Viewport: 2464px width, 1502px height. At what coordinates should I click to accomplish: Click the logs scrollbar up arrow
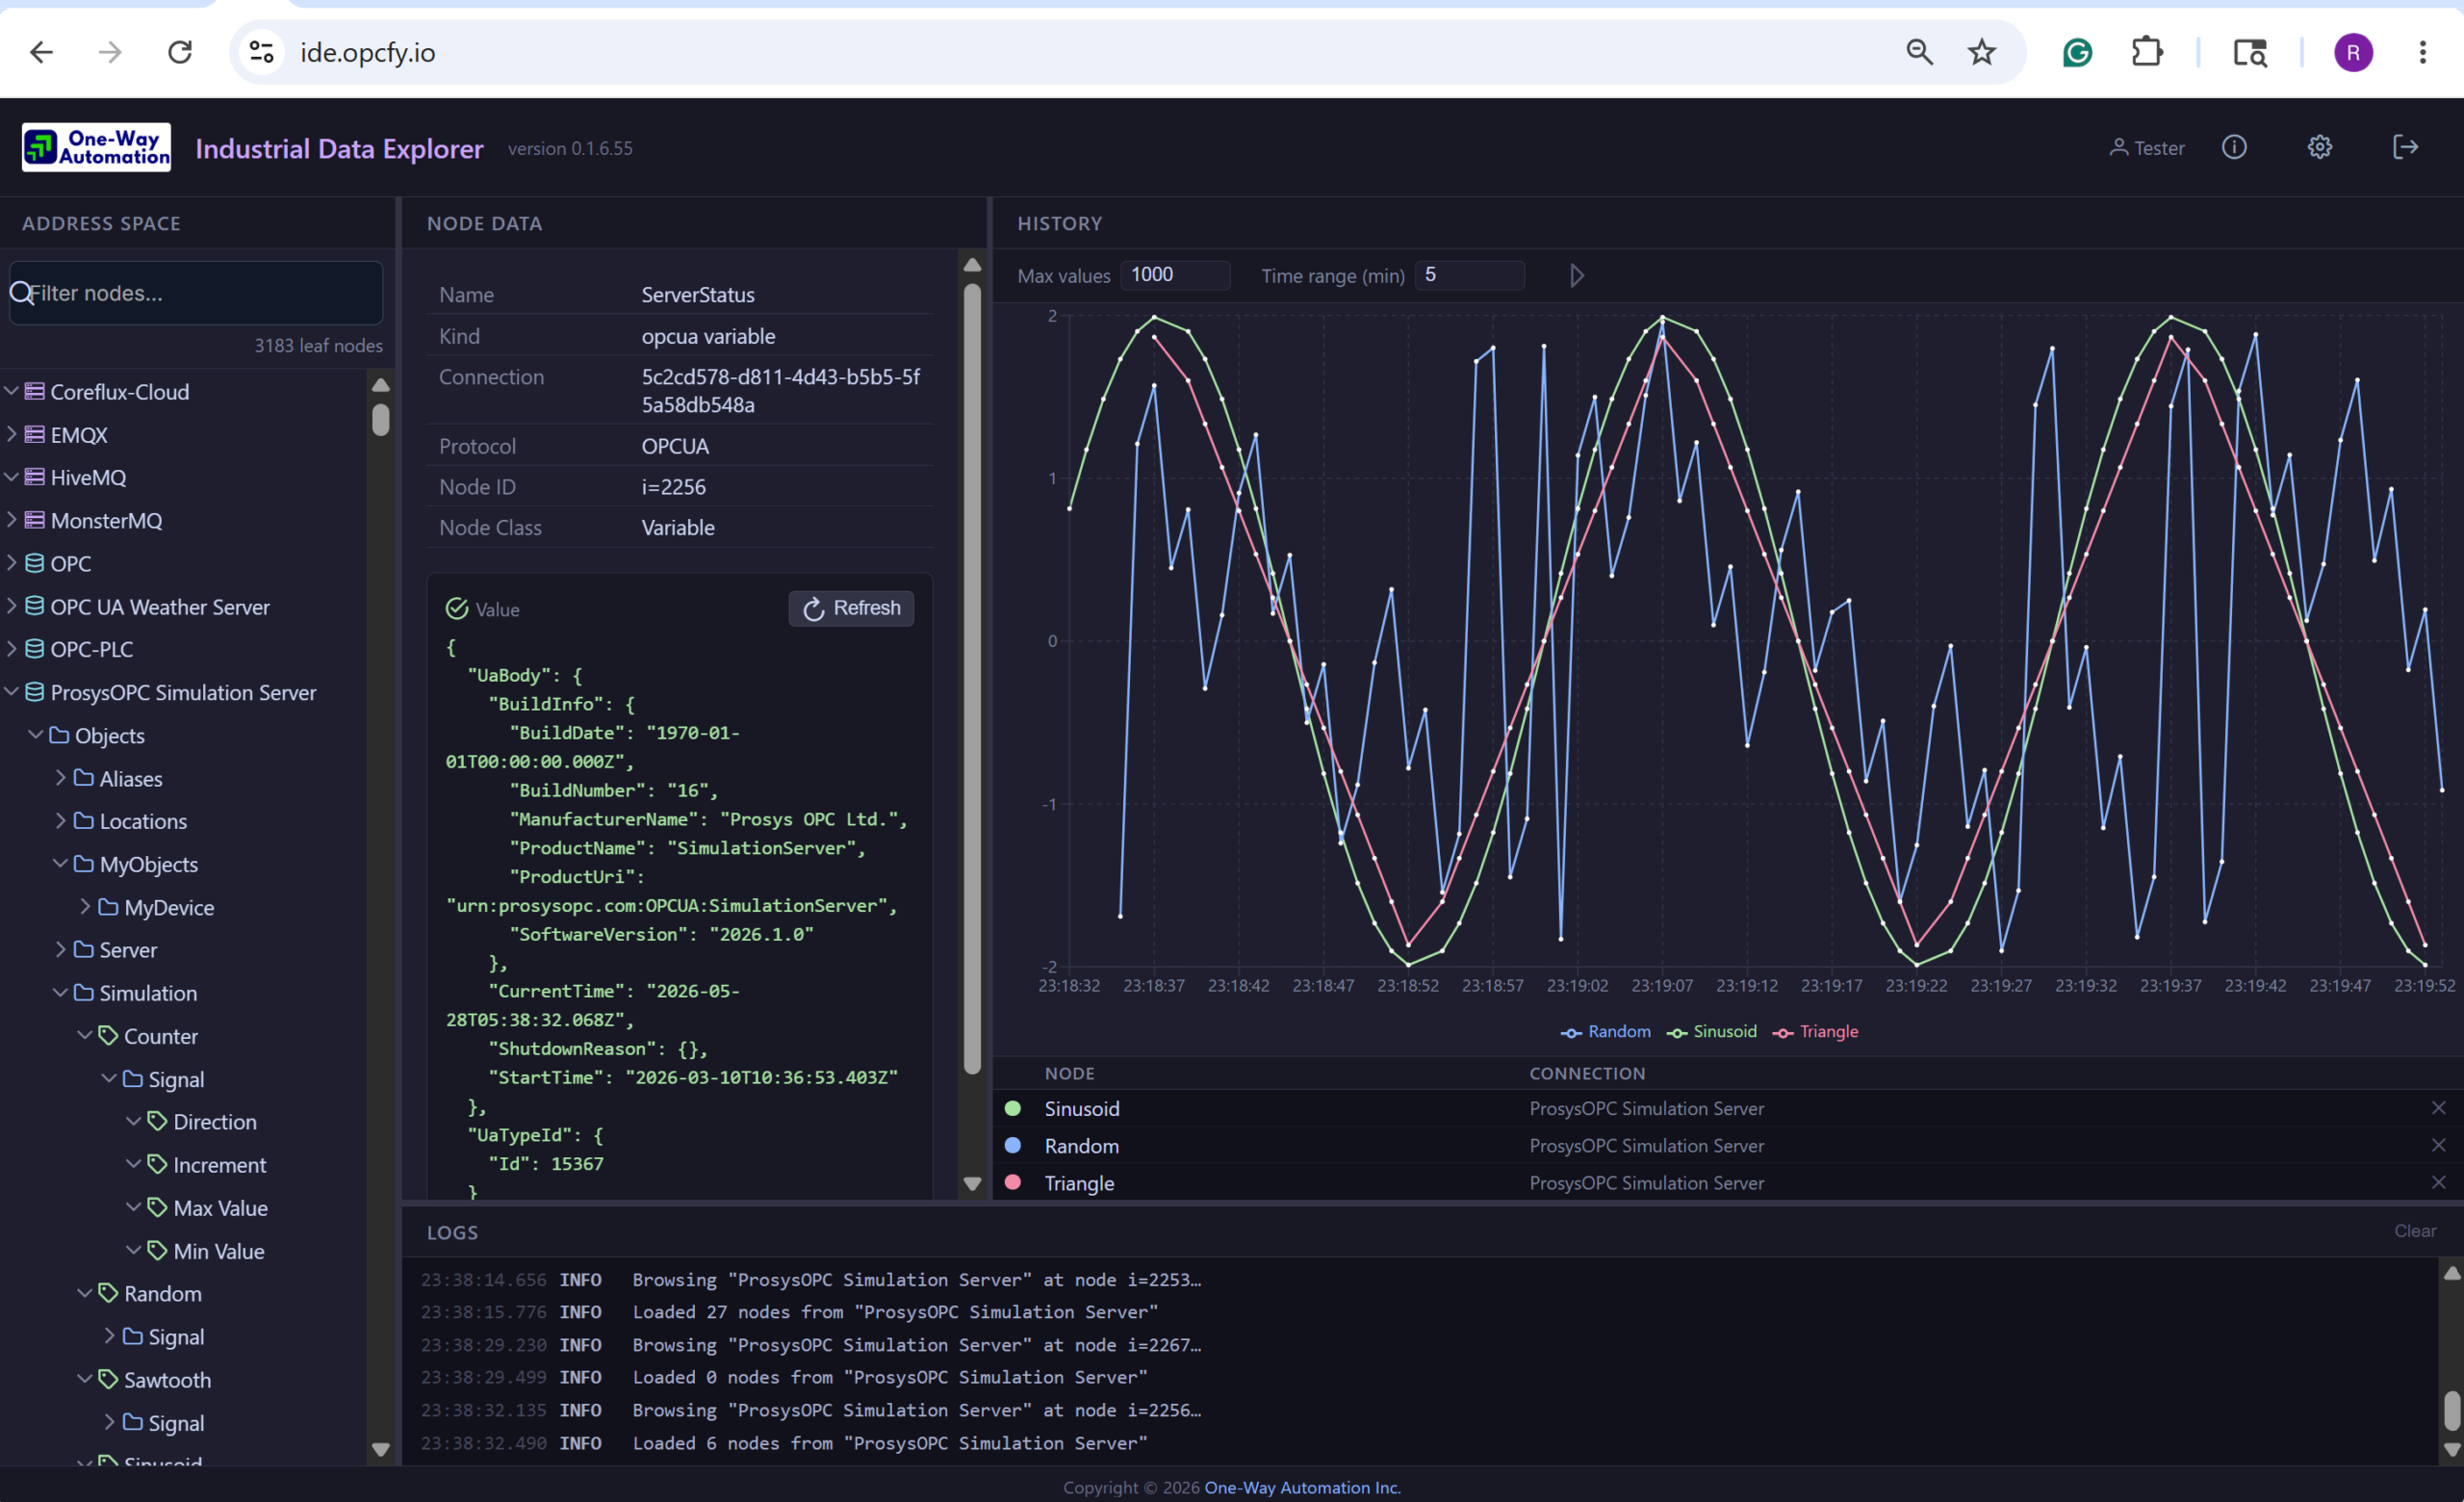(2452, 1273)
